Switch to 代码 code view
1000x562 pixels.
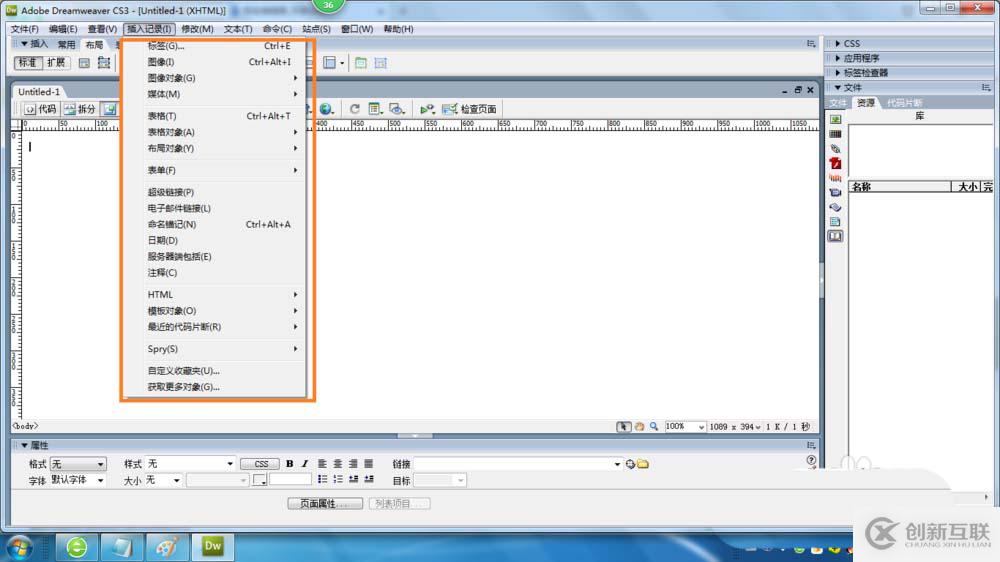40,109
